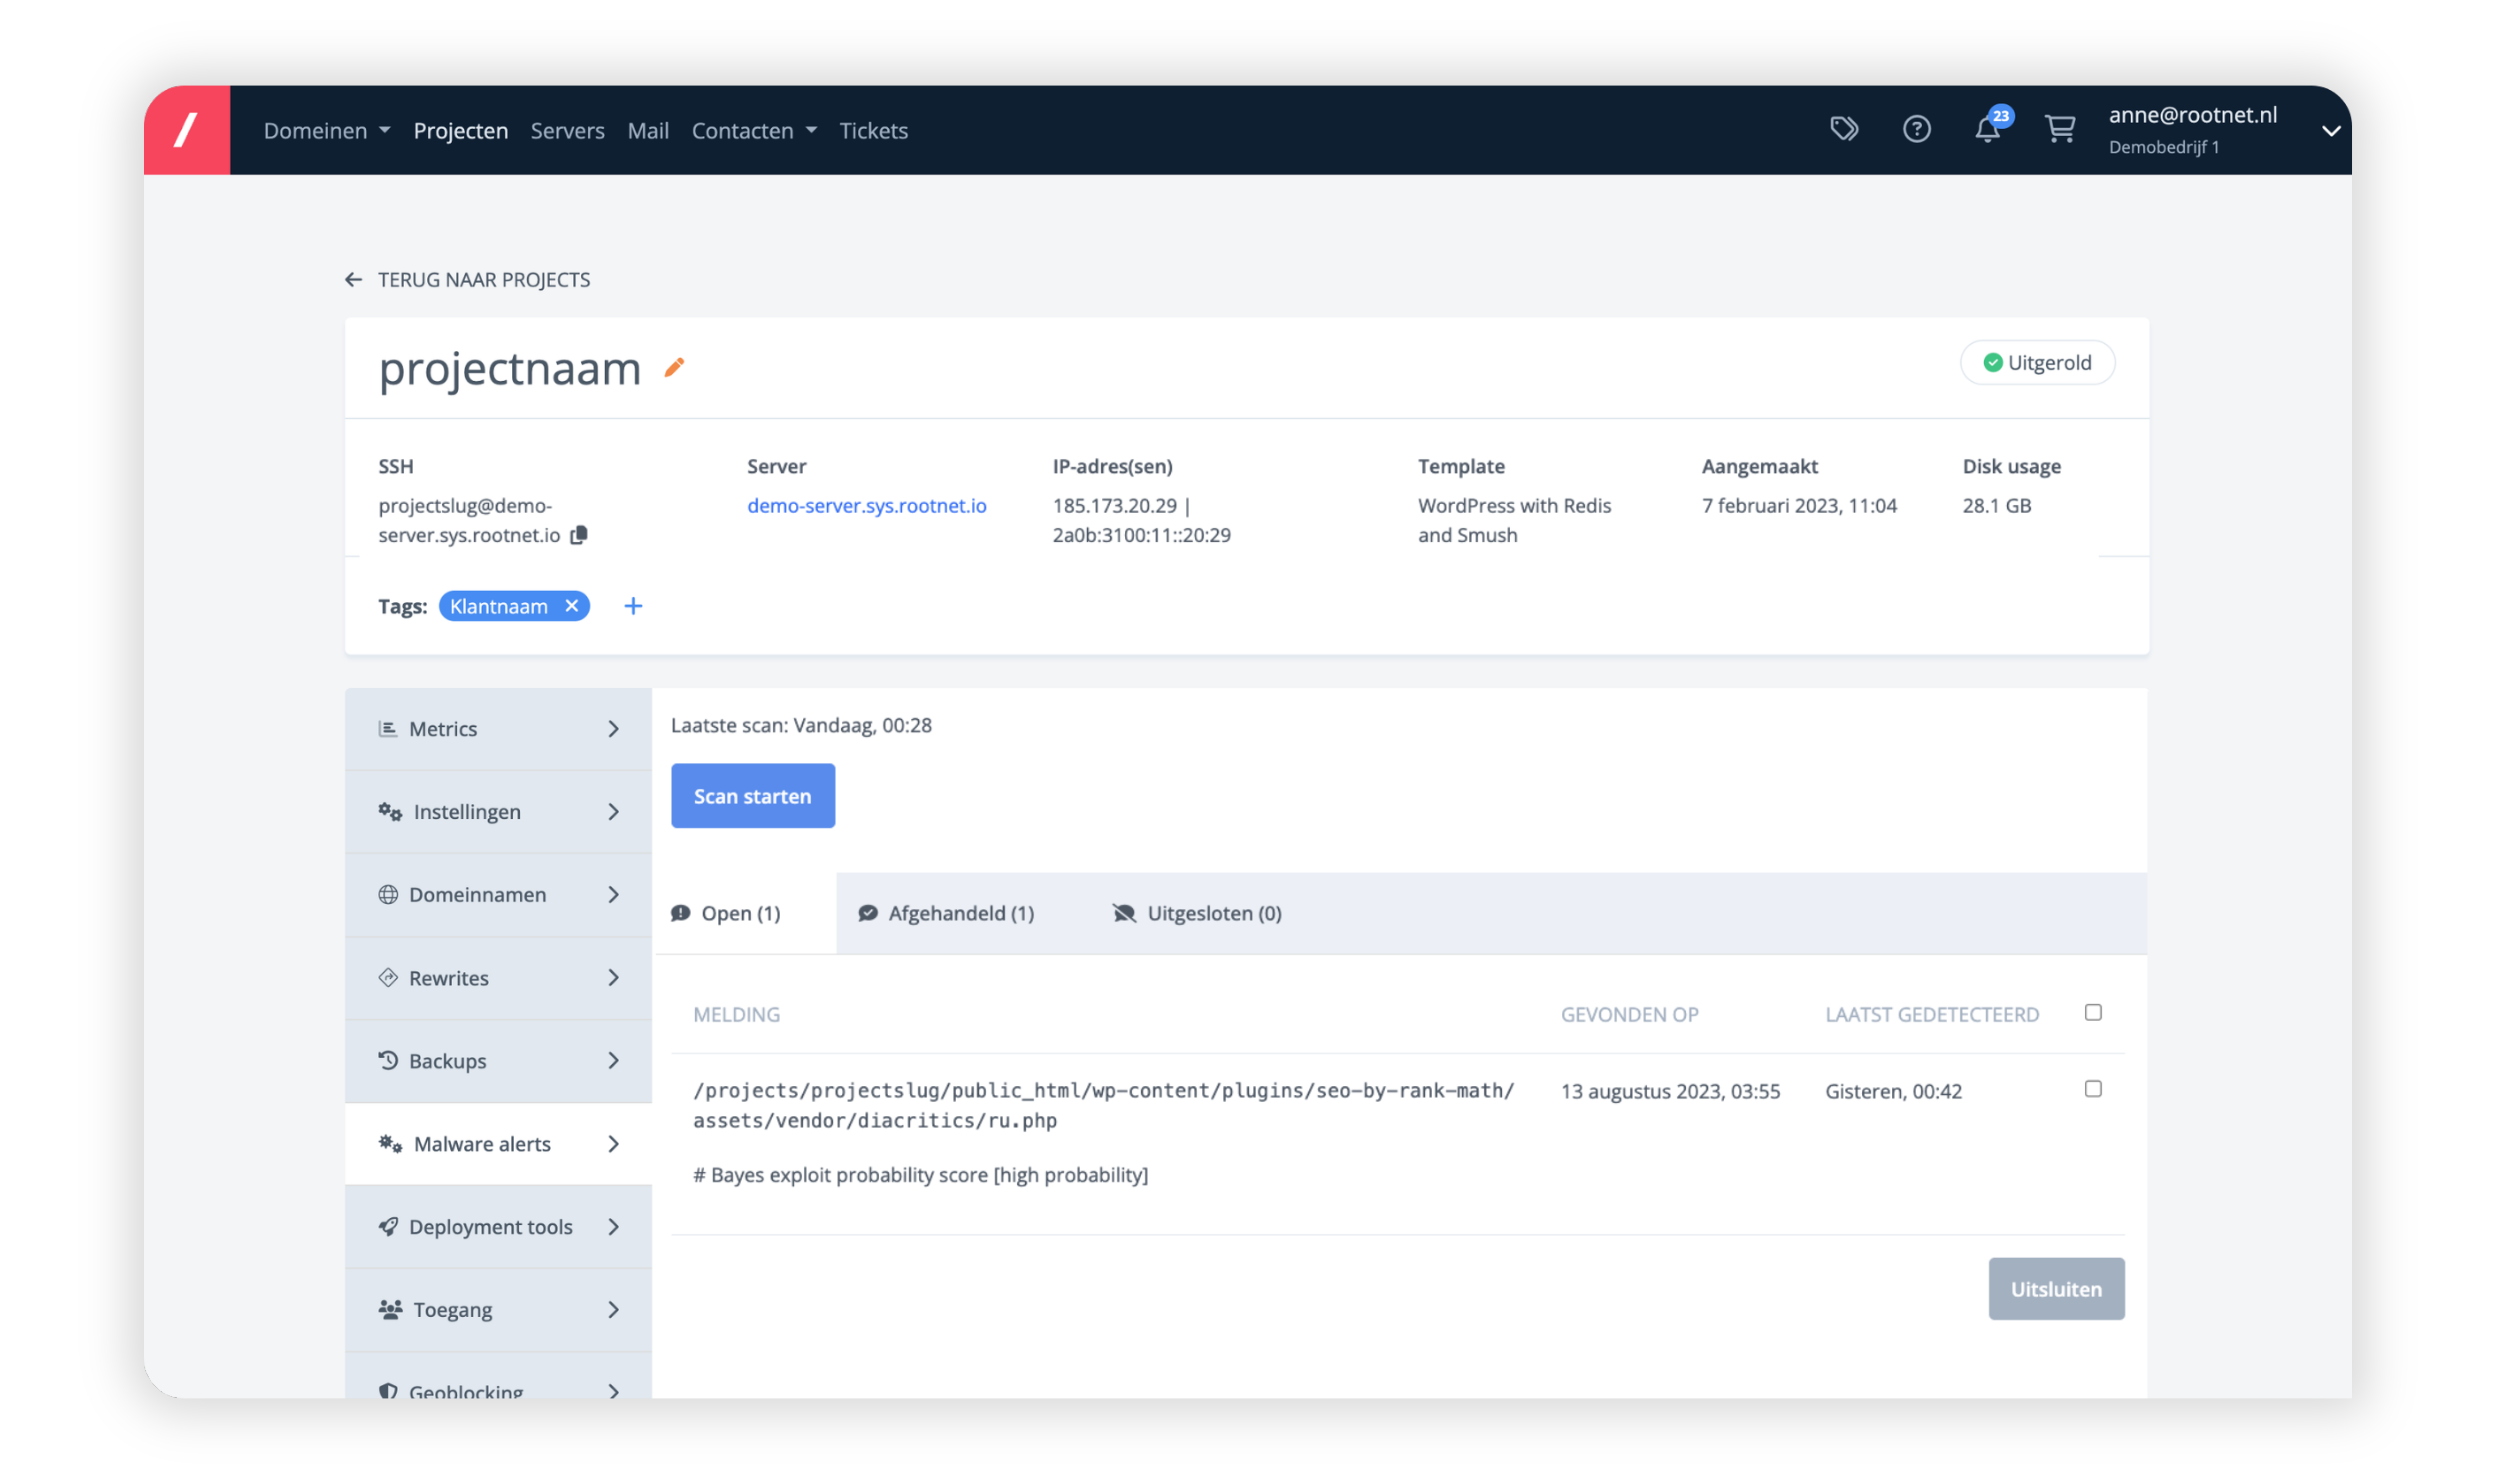Open the demo-server.sys.rootnet.io server link
The image size is (2496, 1484).
[x=866, y=505]
